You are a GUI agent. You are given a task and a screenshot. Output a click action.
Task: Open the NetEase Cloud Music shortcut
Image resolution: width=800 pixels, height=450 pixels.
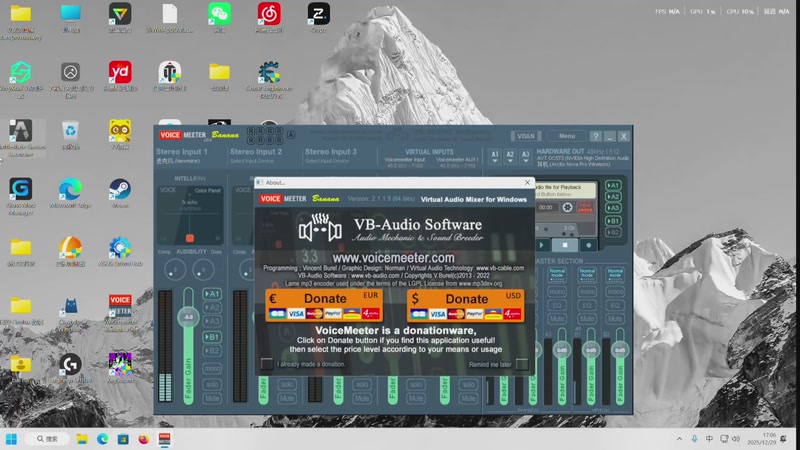(269, 18)
